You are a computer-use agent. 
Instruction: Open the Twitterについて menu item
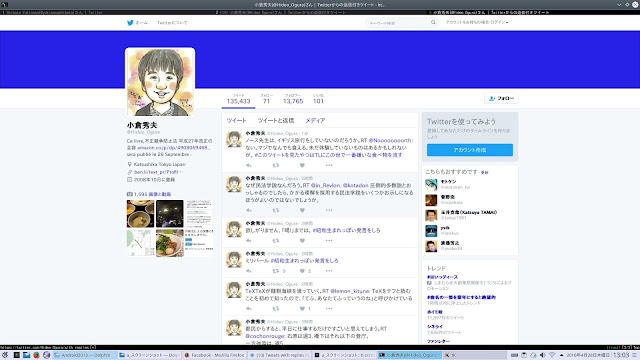click(x=172, y=23)
